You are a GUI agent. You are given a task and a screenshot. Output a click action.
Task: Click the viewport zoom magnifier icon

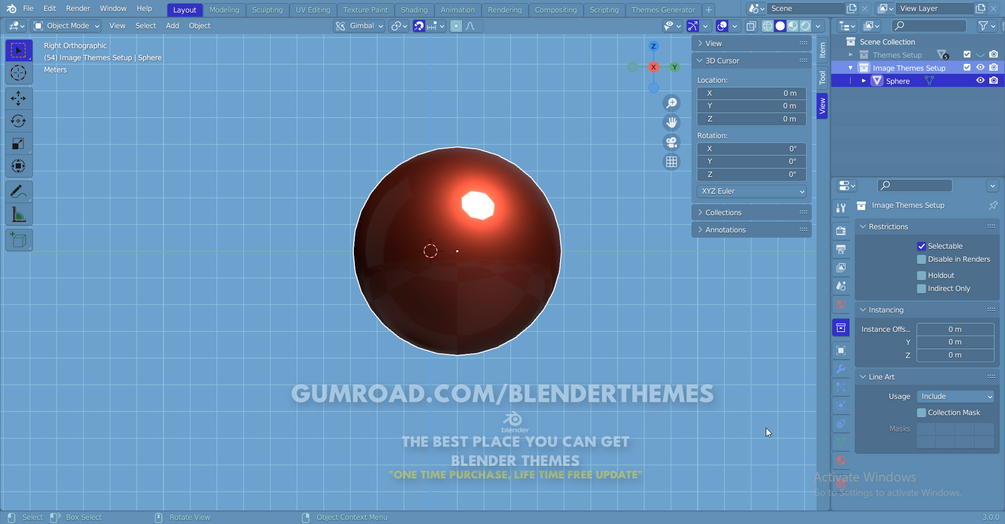(x=671, y=103)
